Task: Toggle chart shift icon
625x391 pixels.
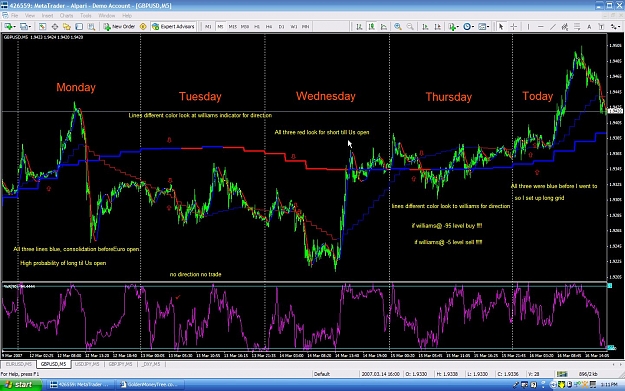Action: click(x=438, y=26)
